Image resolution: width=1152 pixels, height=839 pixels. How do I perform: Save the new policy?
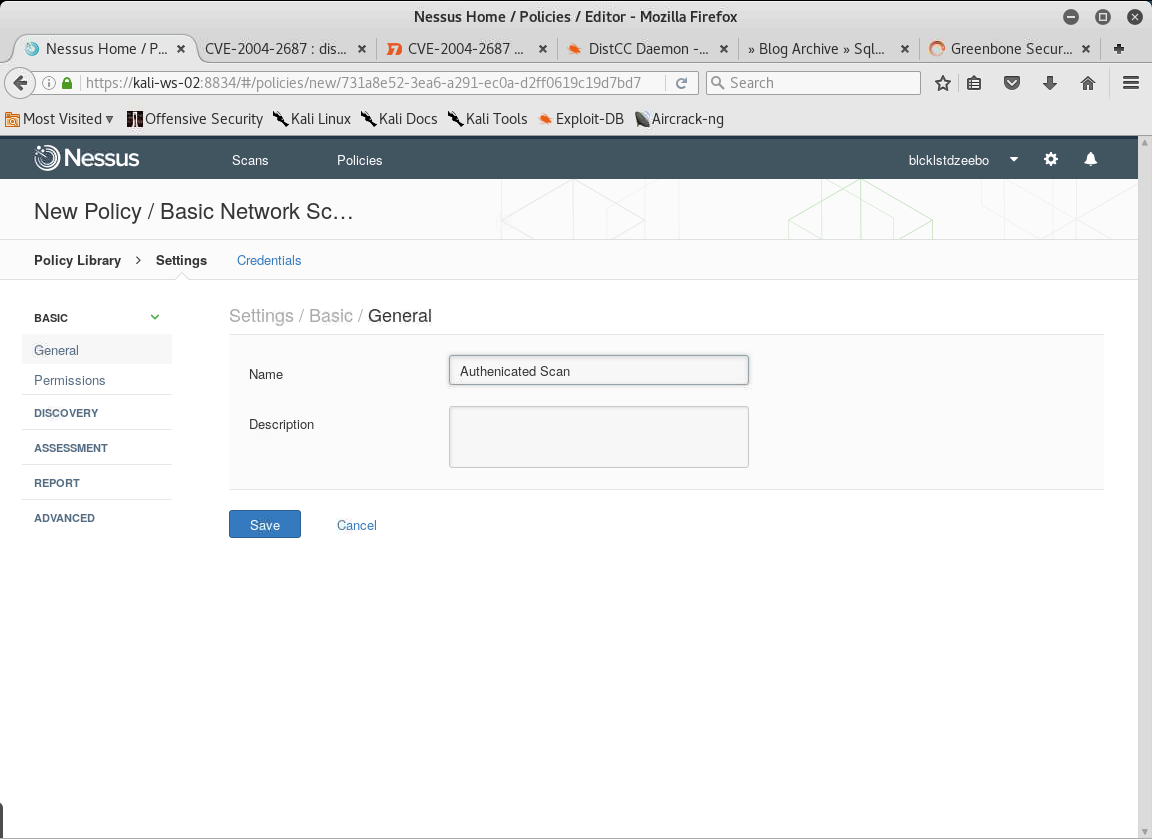coord(265,525)
